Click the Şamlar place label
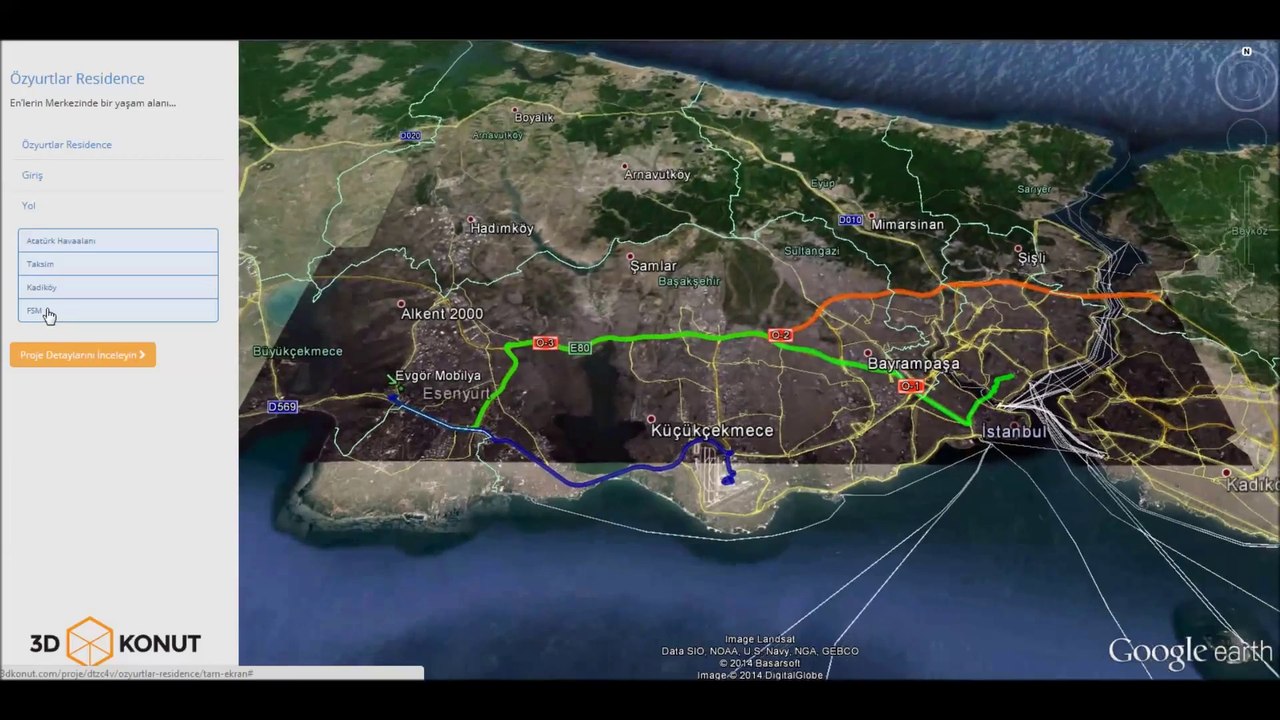 pos(653,266)
